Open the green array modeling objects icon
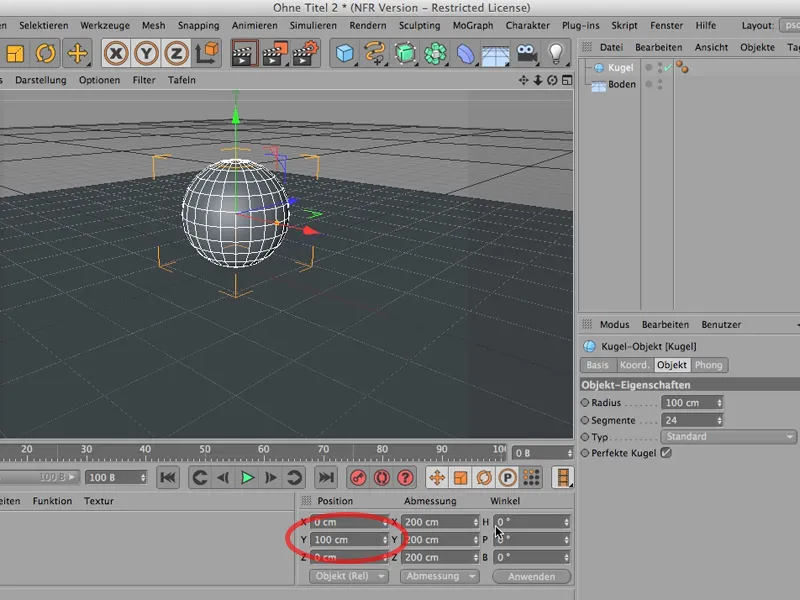This screenshot has height=600, width=800. [435, 53]
